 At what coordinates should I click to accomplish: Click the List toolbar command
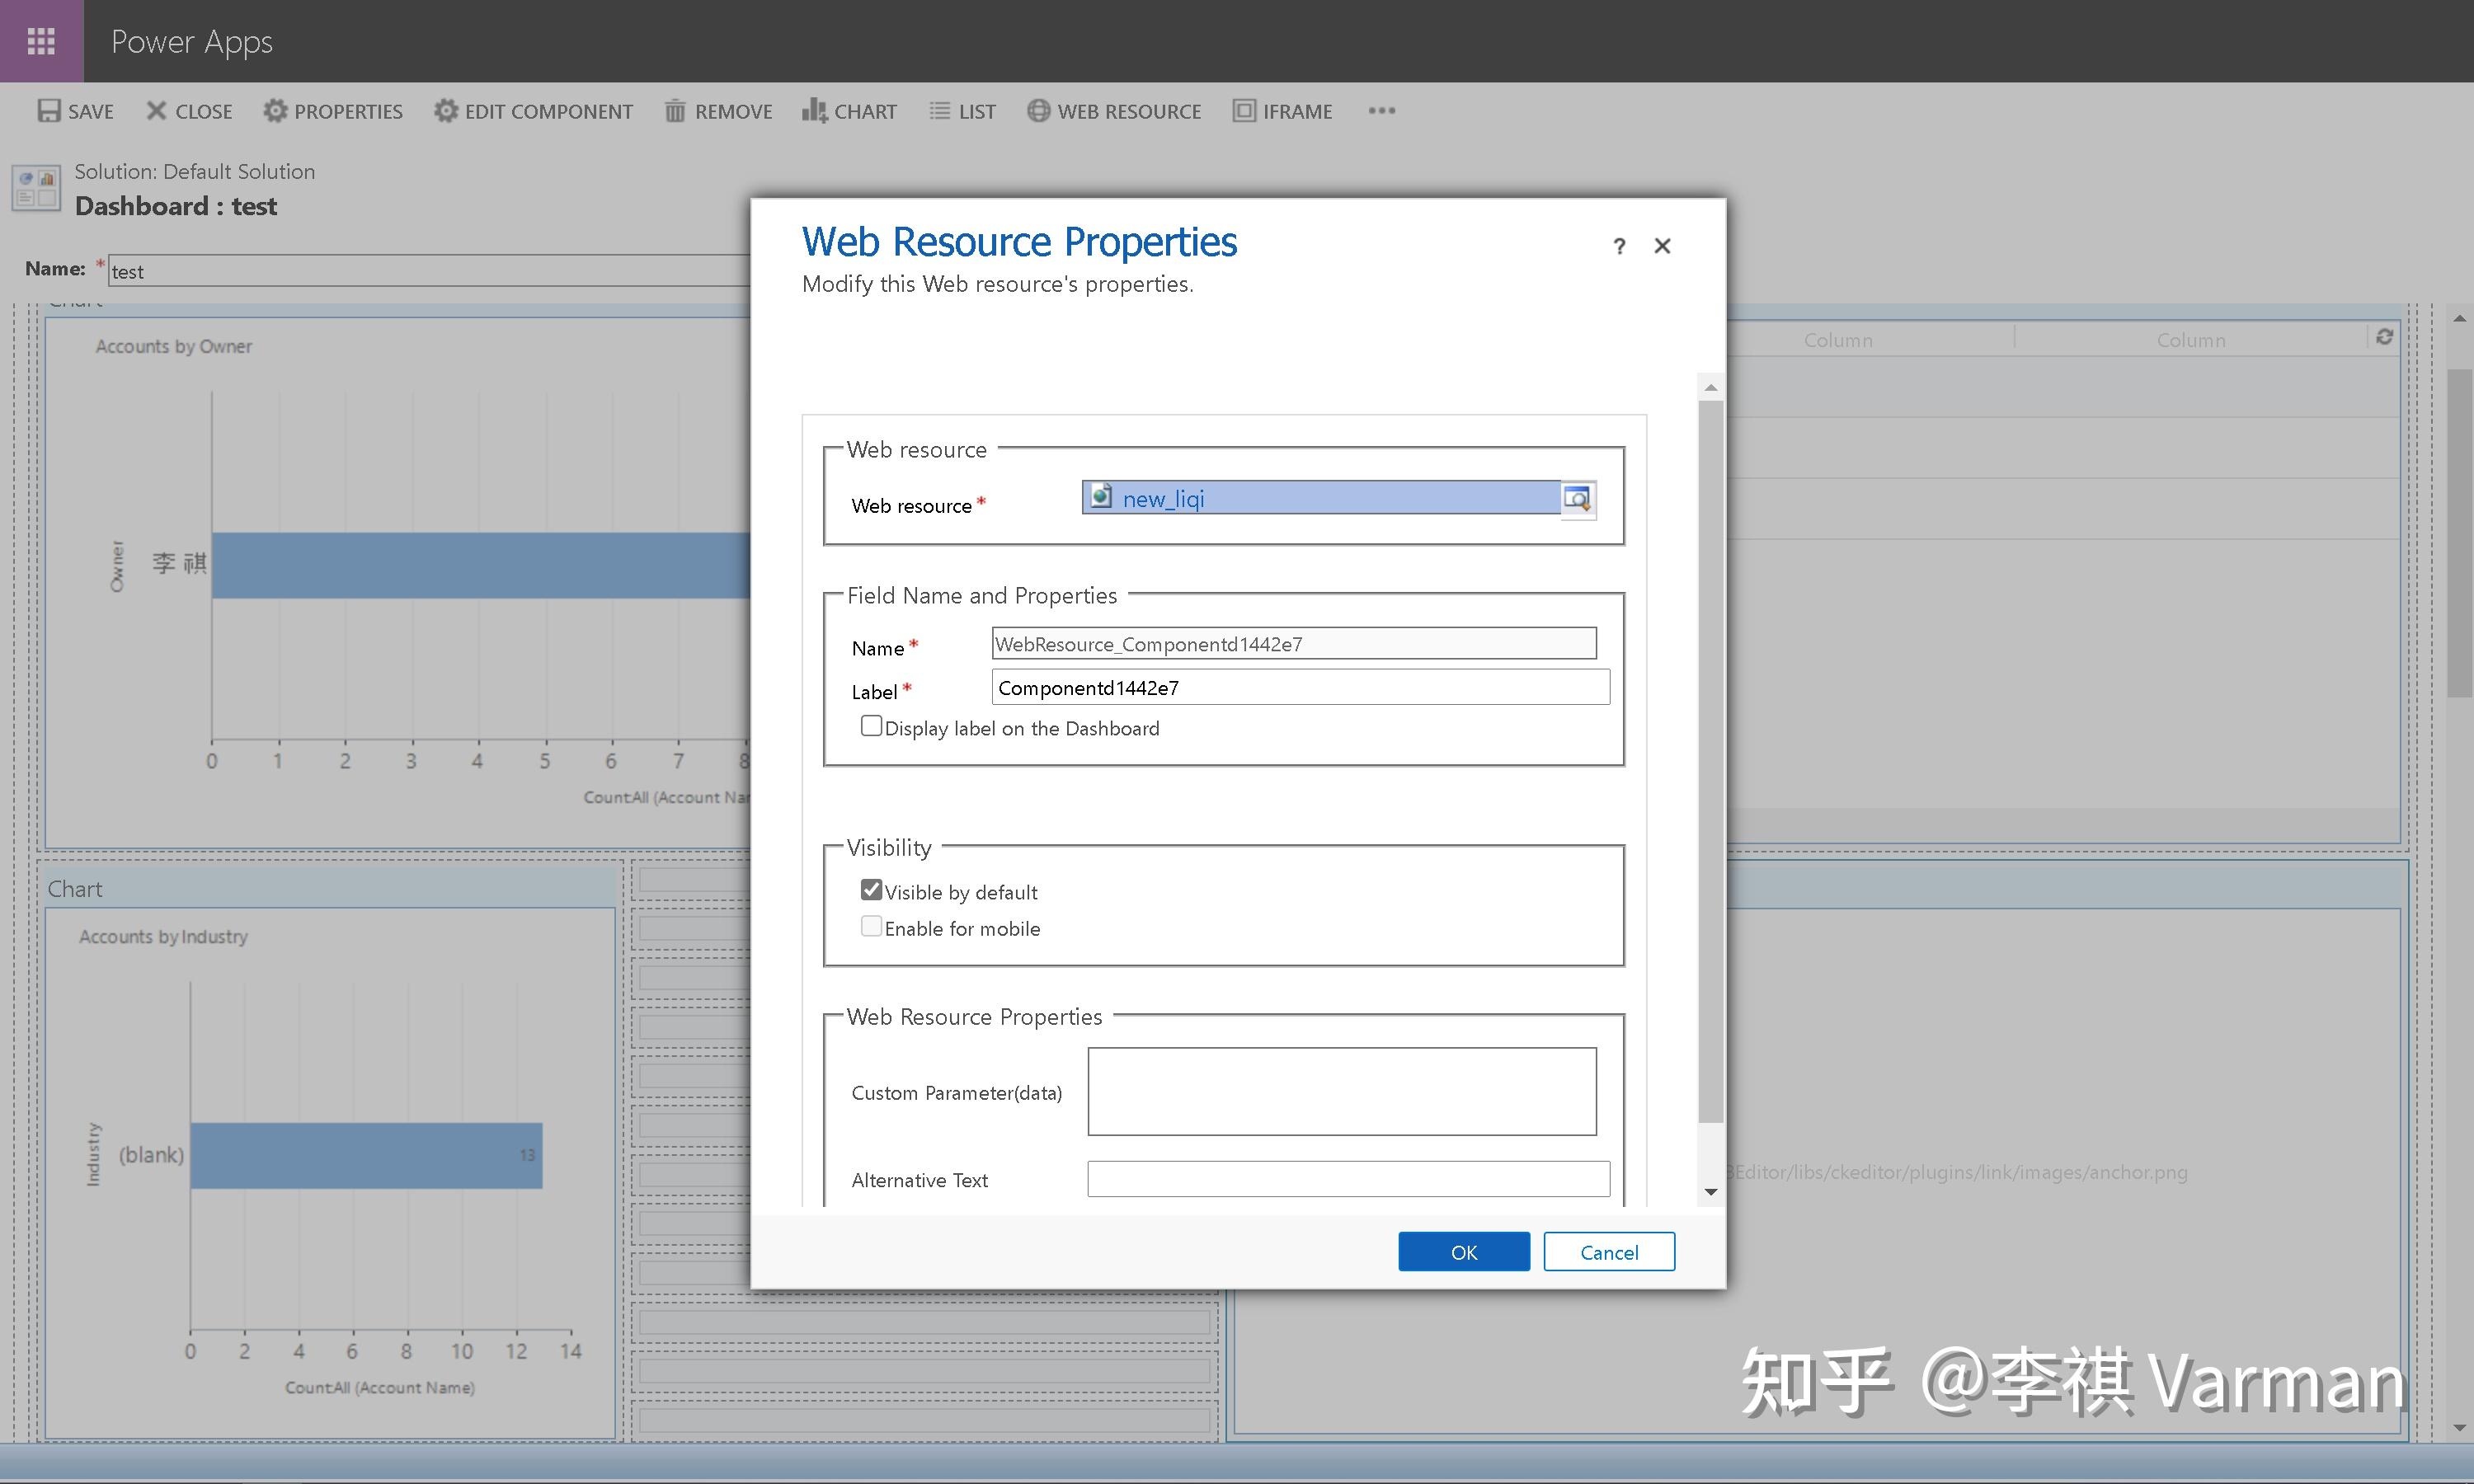[x=962, y=111]
